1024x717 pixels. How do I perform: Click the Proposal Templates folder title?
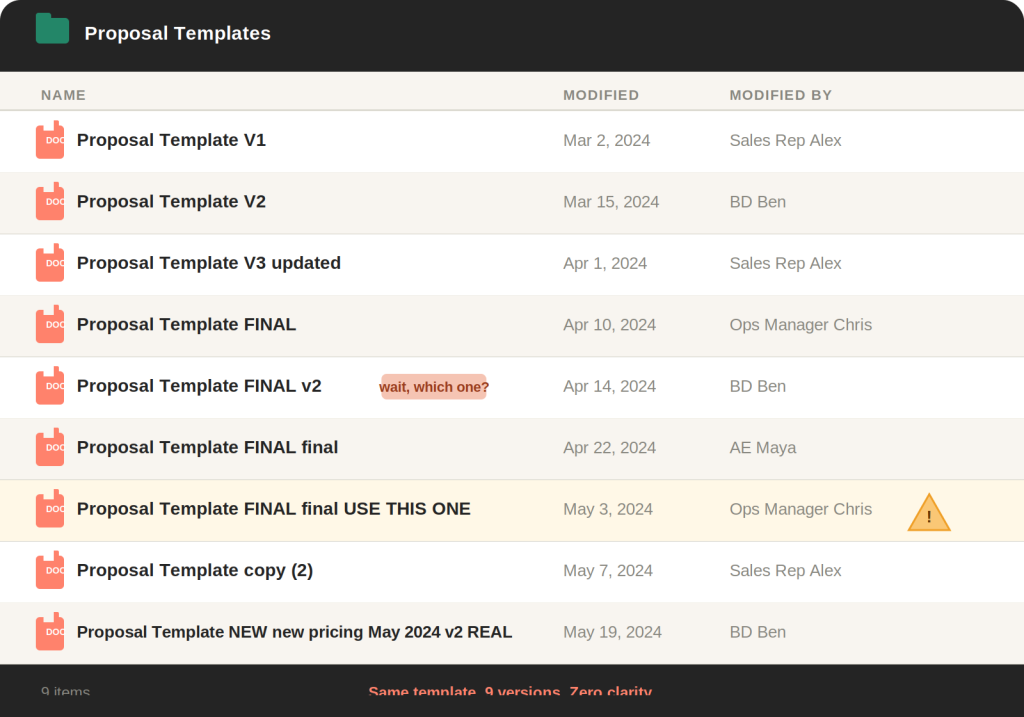click(x=177, y=33)
